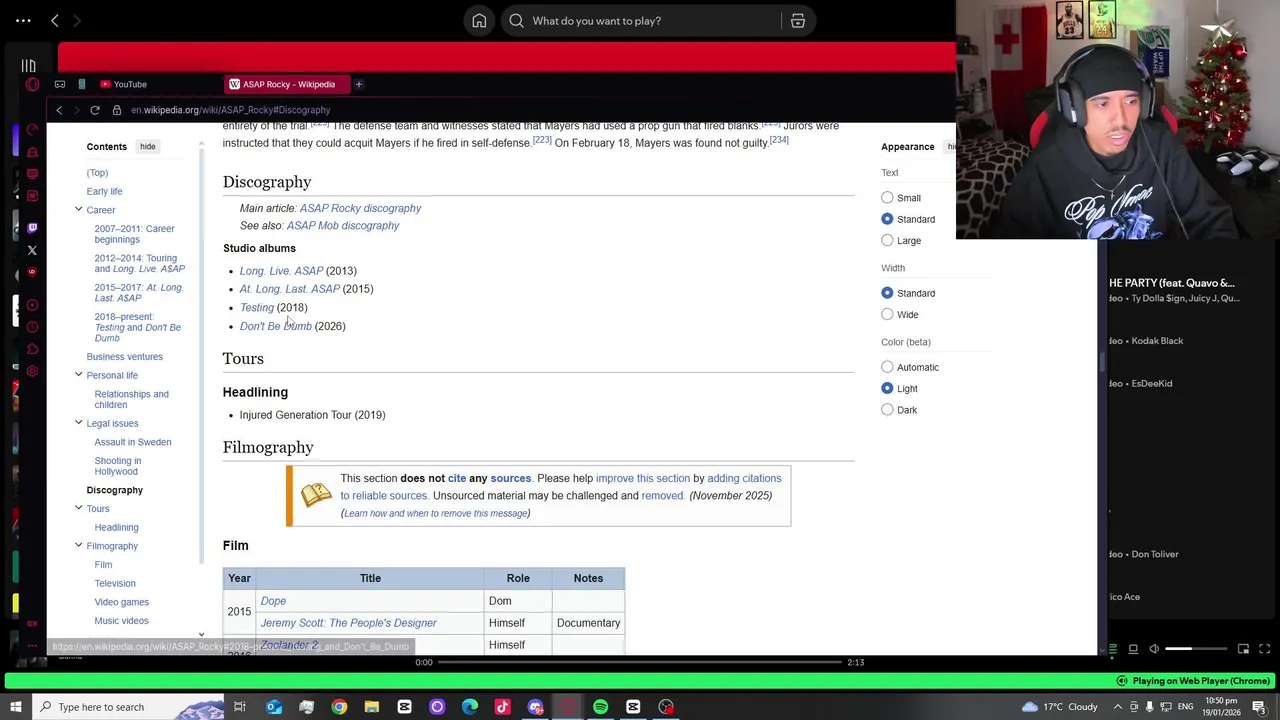Open Spotify full screen player icon
This screenshot has width=1280, height=720.
pos(1265,649)
